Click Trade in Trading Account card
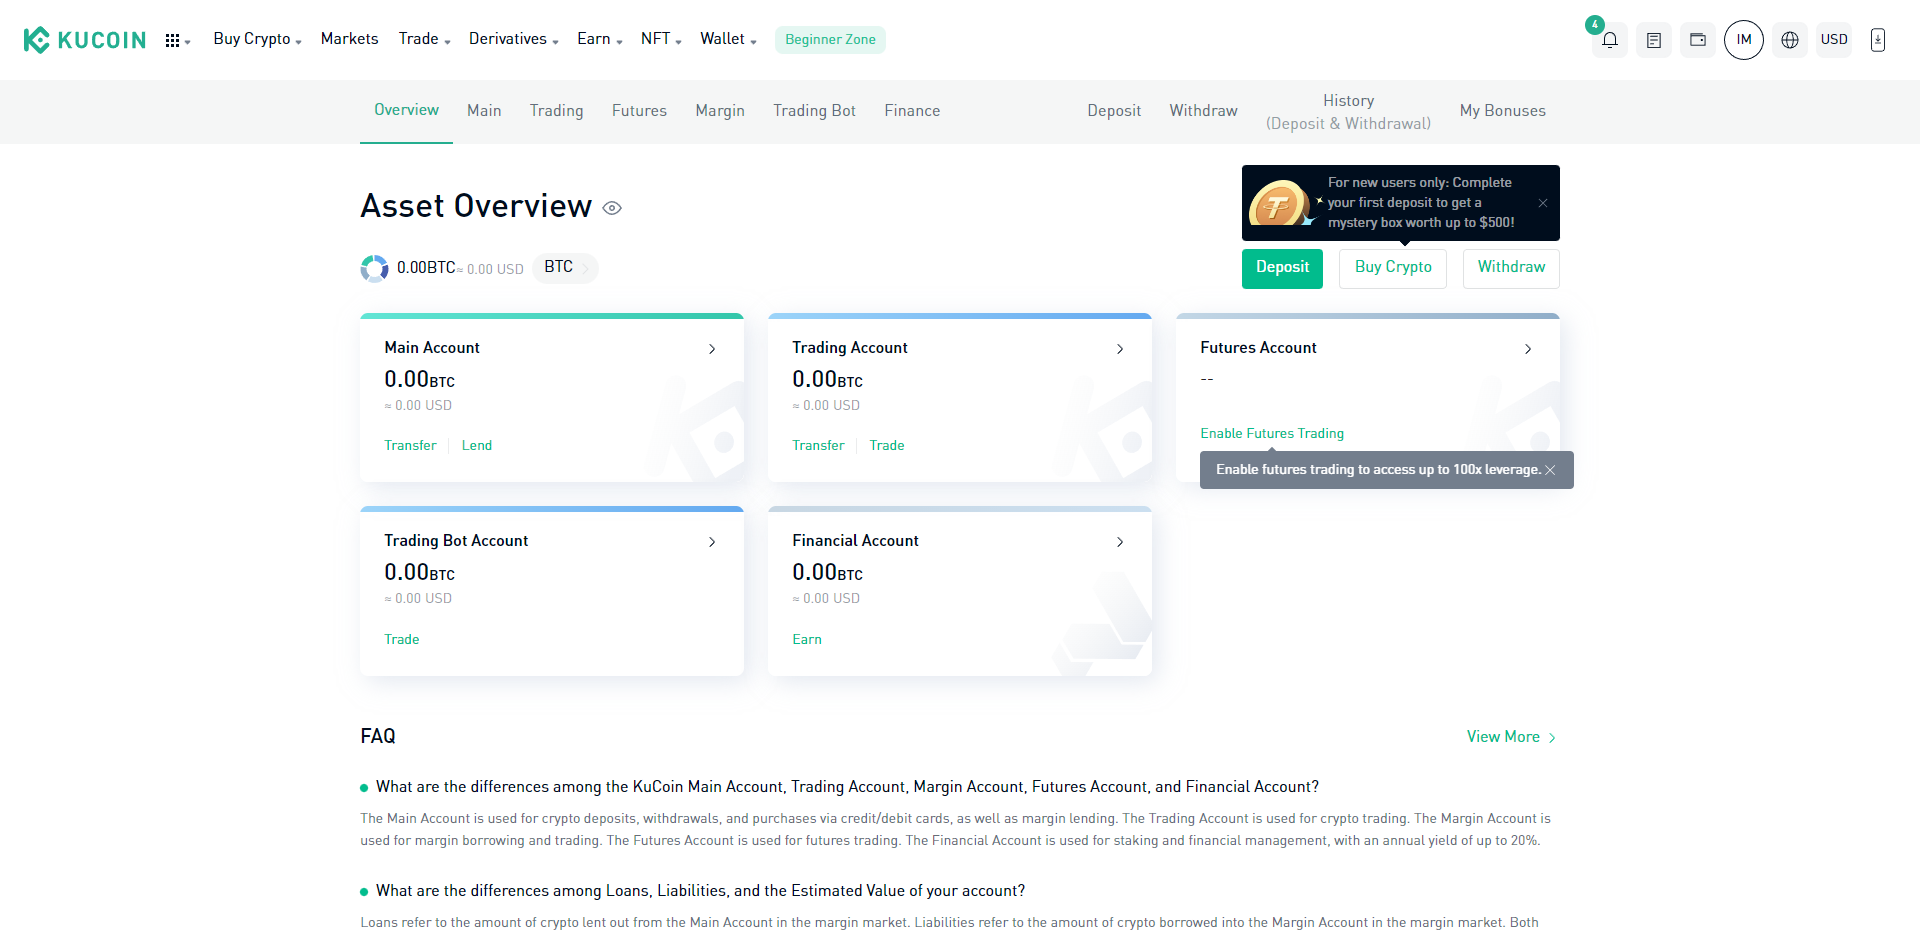Image resolution: width=1920 pixels, height=937 pixels. [886, 446]
